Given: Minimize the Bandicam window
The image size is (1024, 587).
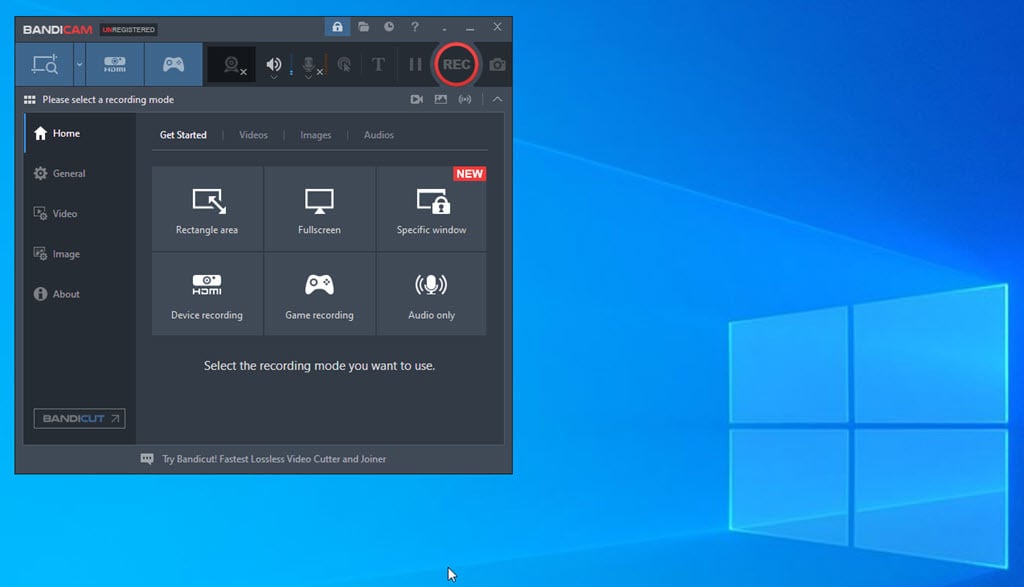Looking at the screenshot, I should 470,28.
